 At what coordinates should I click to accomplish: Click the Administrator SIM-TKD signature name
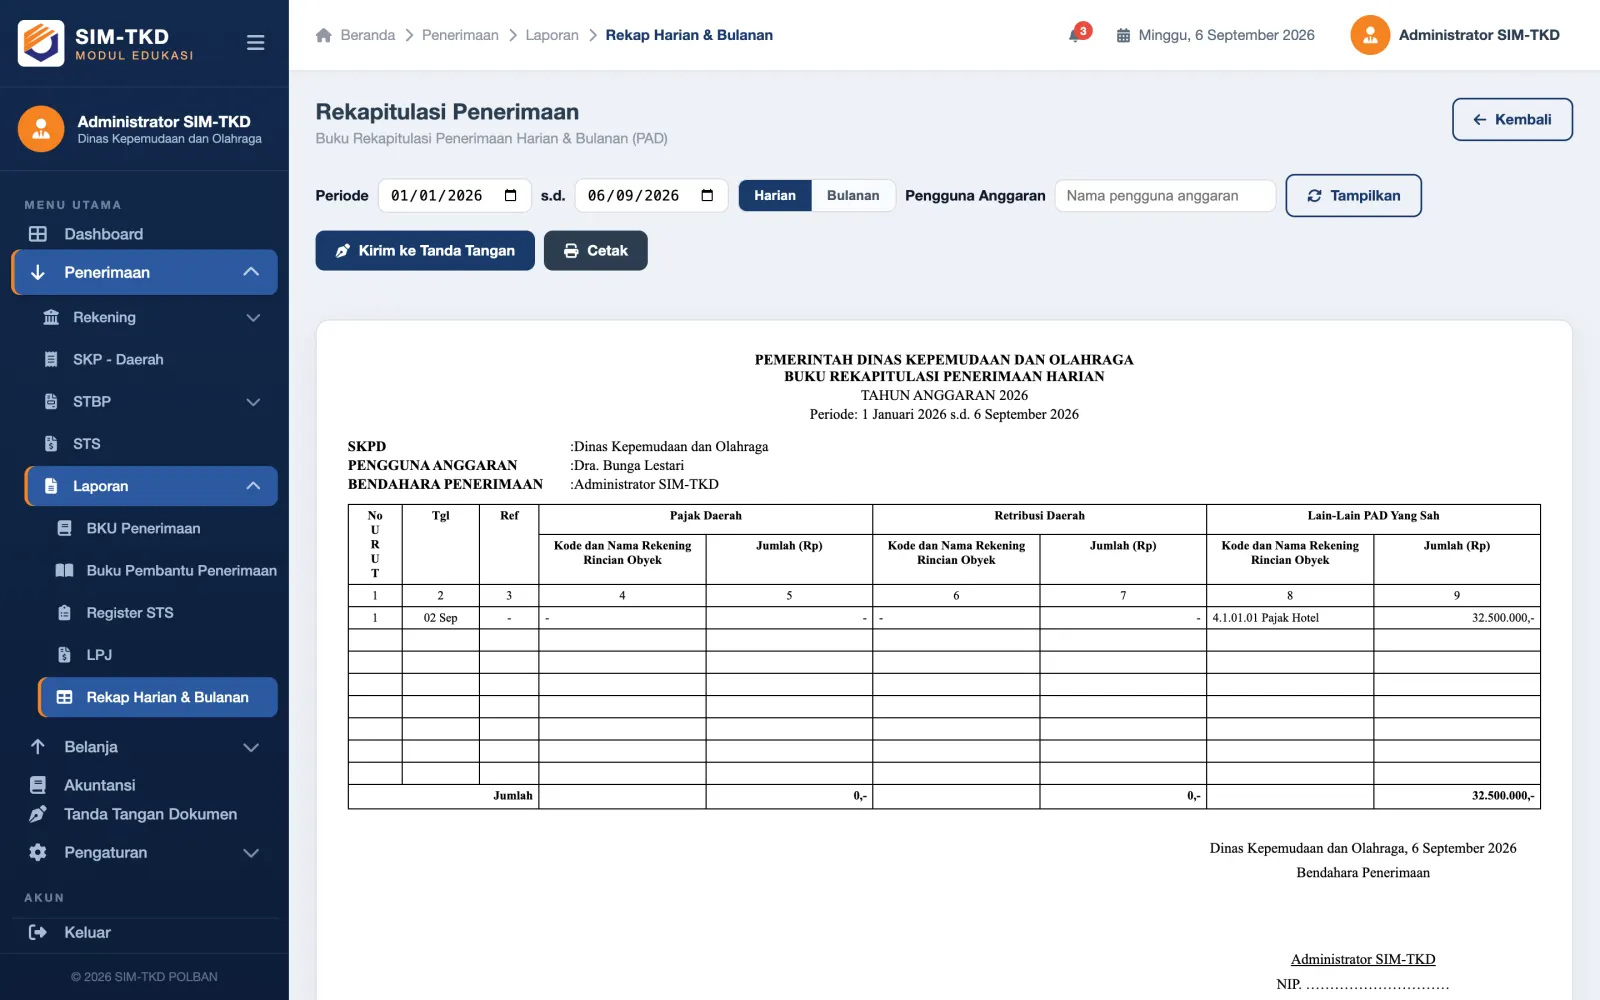[1363, 959]
